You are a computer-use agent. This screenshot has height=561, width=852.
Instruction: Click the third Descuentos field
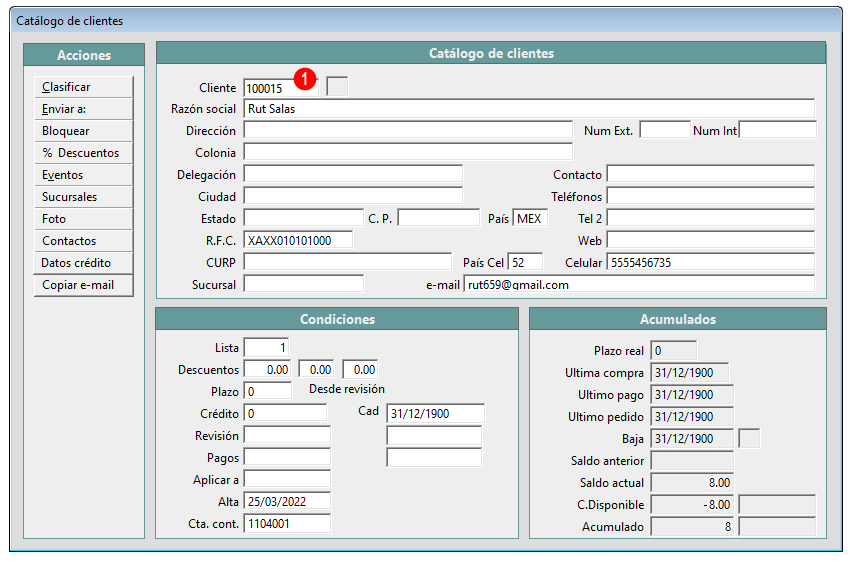360,370
